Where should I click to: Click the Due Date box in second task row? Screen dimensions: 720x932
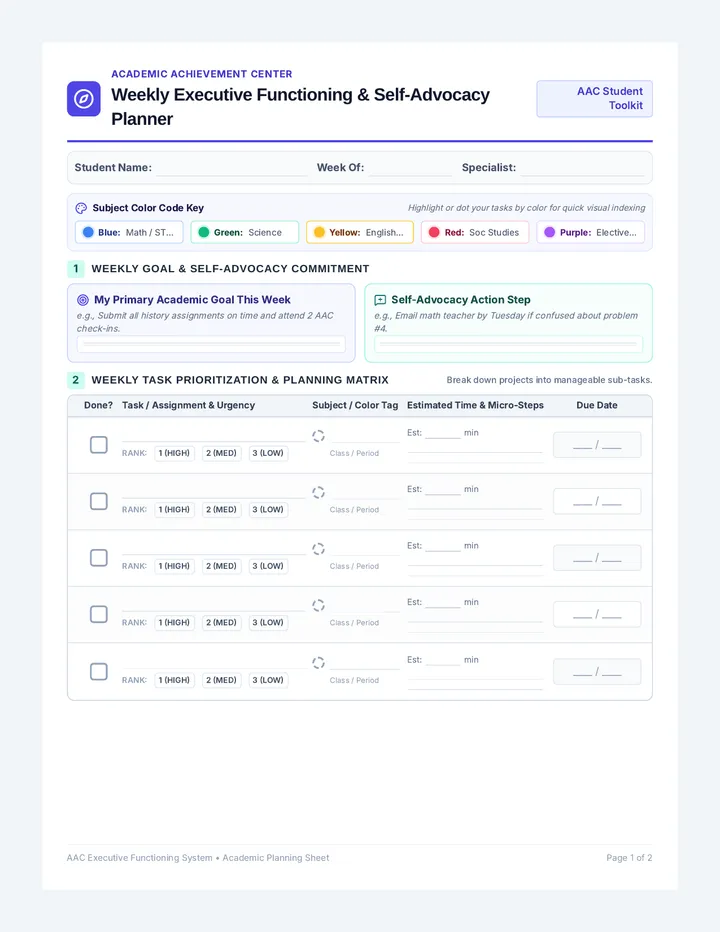597,501
